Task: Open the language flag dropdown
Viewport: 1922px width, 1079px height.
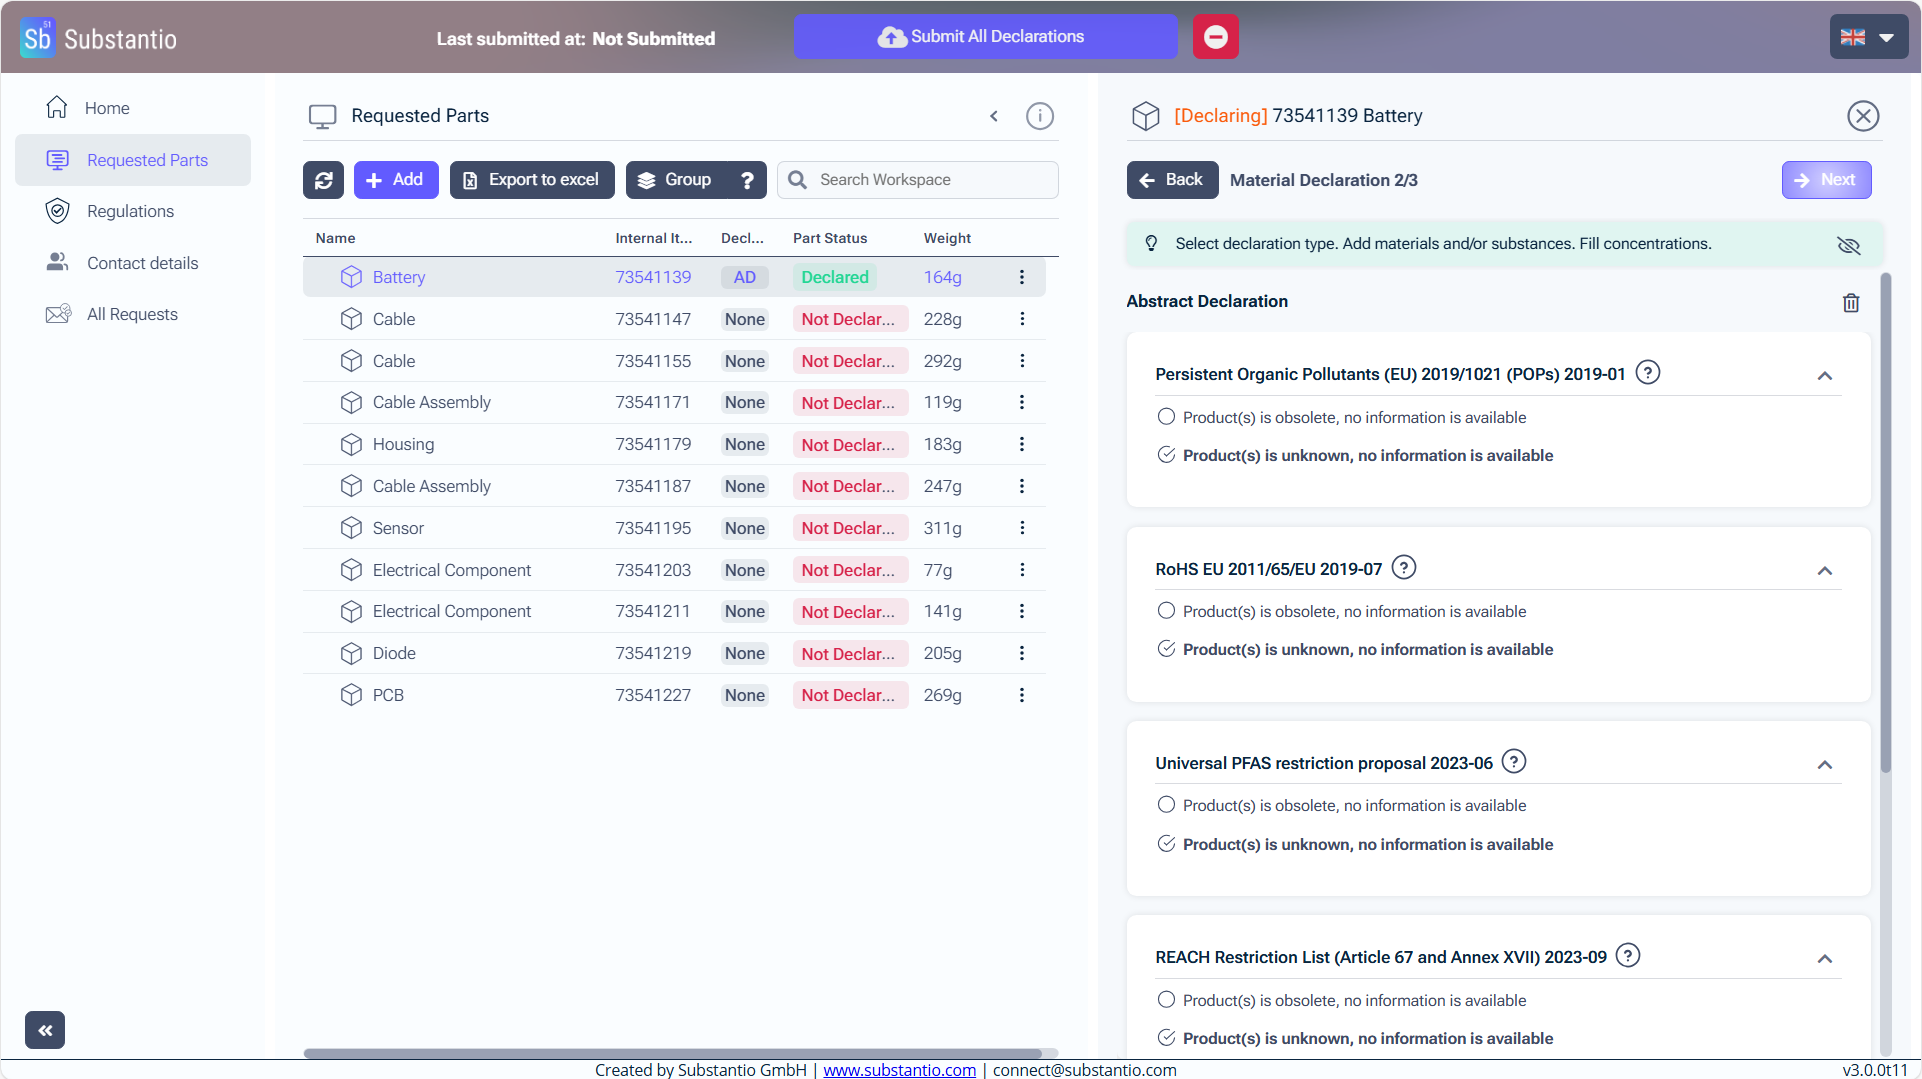Action: point(1868,37)
